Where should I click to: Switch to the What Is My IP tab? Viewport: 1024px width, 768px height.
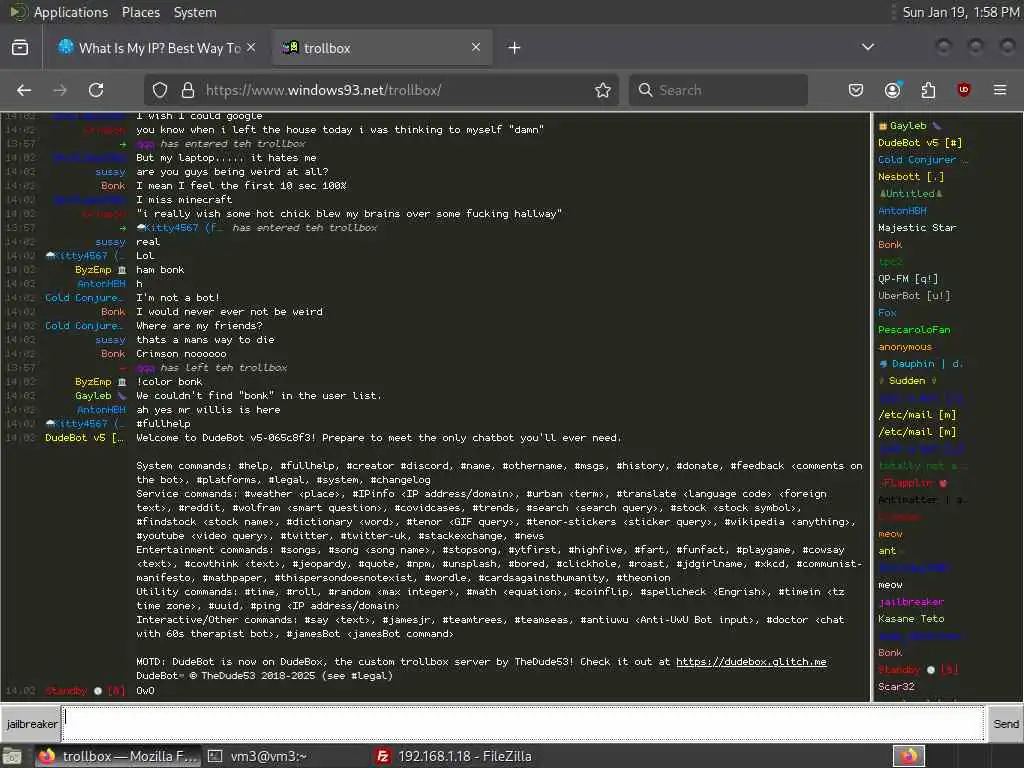coord(155,48)
